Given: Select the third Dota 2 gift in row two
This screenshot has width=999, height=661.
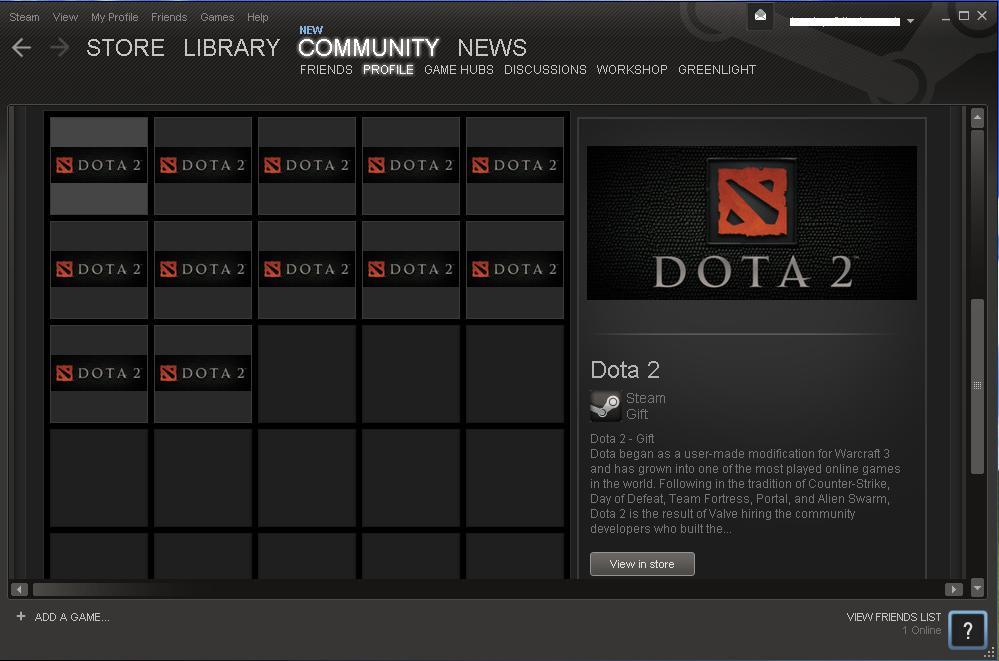Looking at the screenshot, I should (x=306, y=270).
